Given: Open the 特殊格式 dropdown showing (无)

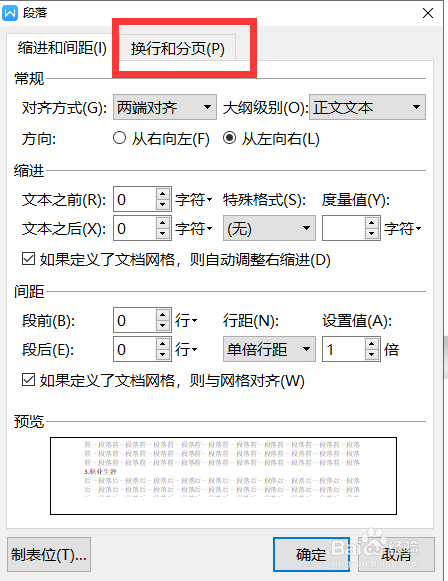Looking at the screenshot, I should coord(269,228).
